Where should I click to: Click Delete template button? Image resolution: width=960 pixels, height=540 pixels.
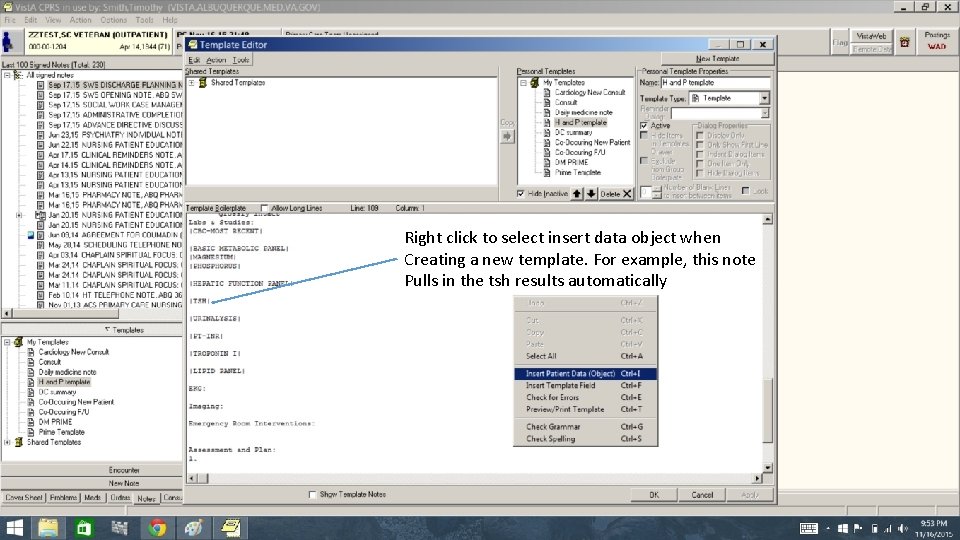pos(615,193)
